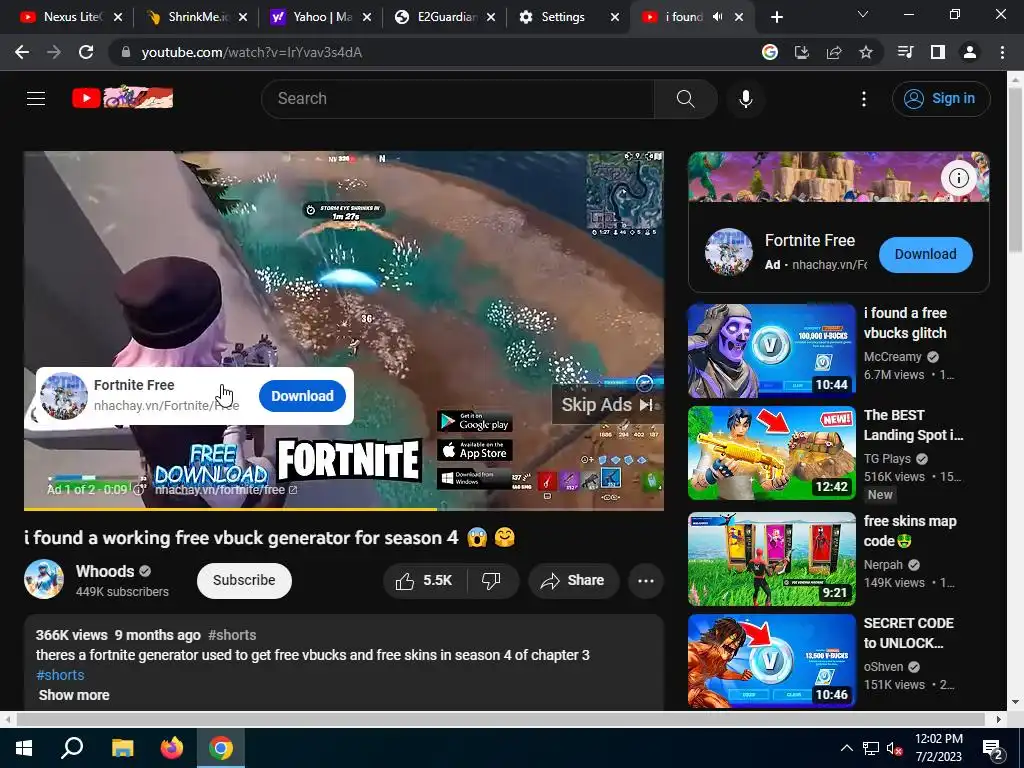
Task: Open YouTube settings three-dot menu
Action: point(864,99)
